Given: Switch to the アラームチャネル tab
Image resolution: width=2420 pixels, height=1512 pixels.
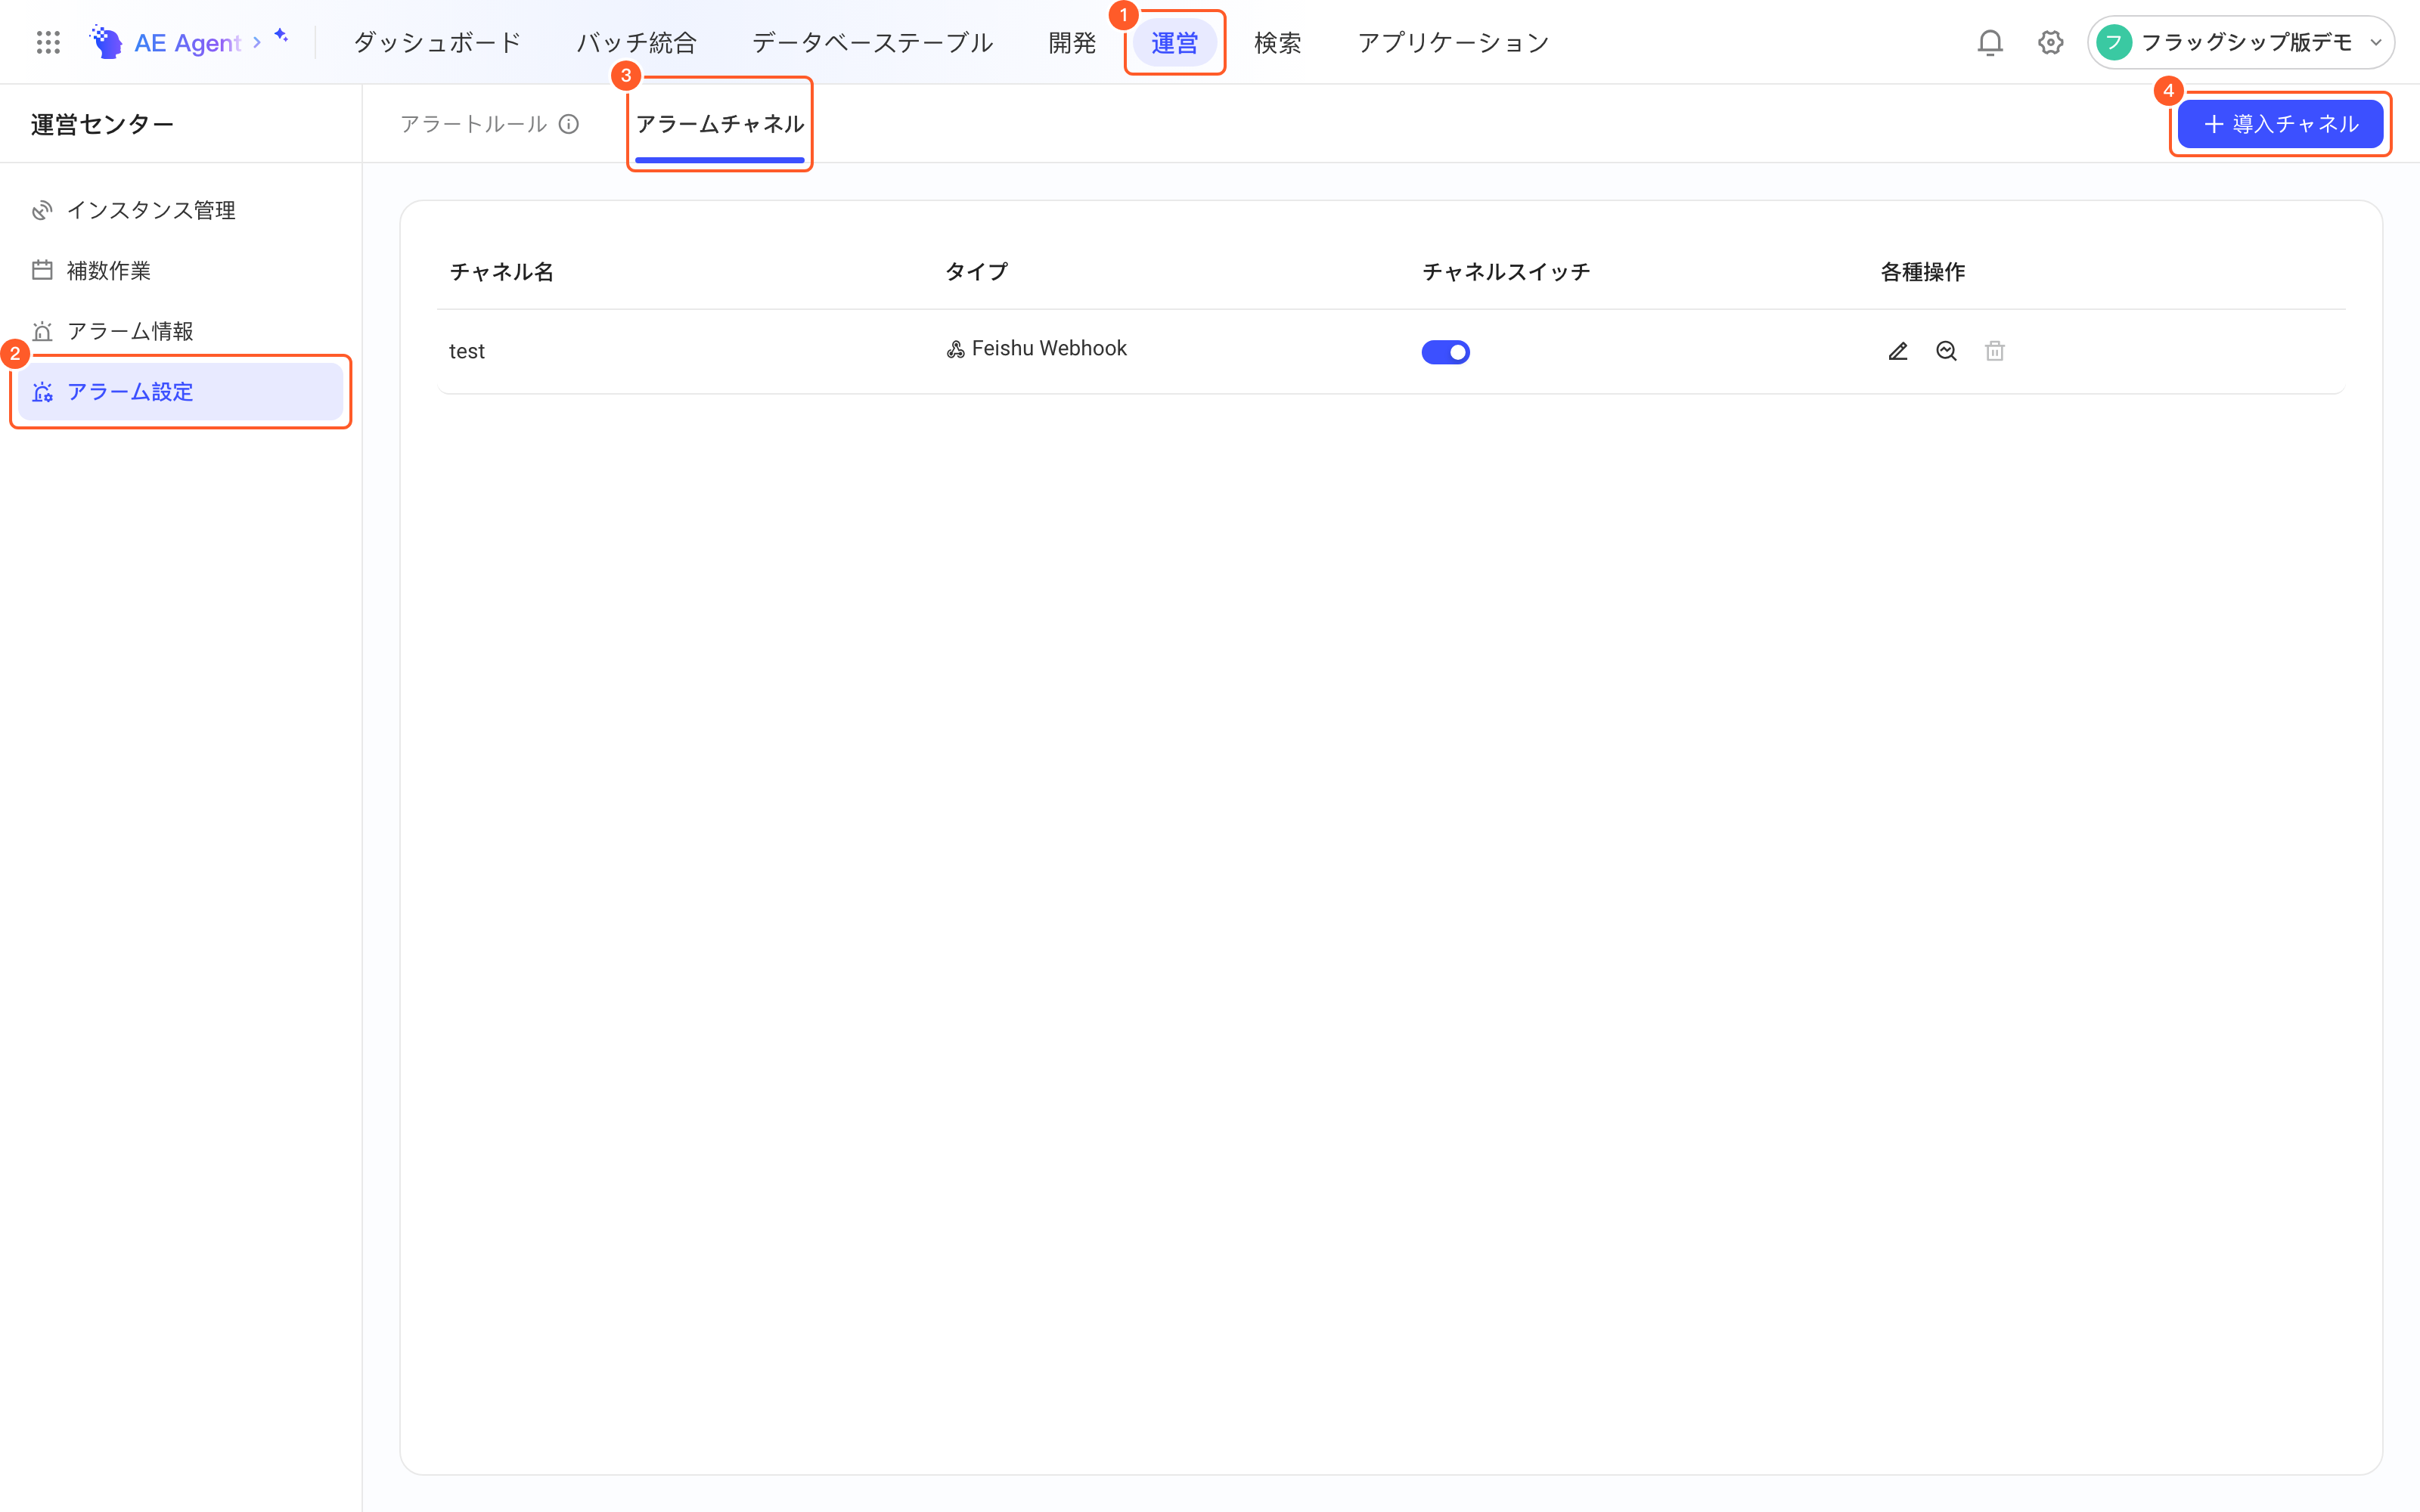Looking at the screenshot, I should [x=720, y=124].
